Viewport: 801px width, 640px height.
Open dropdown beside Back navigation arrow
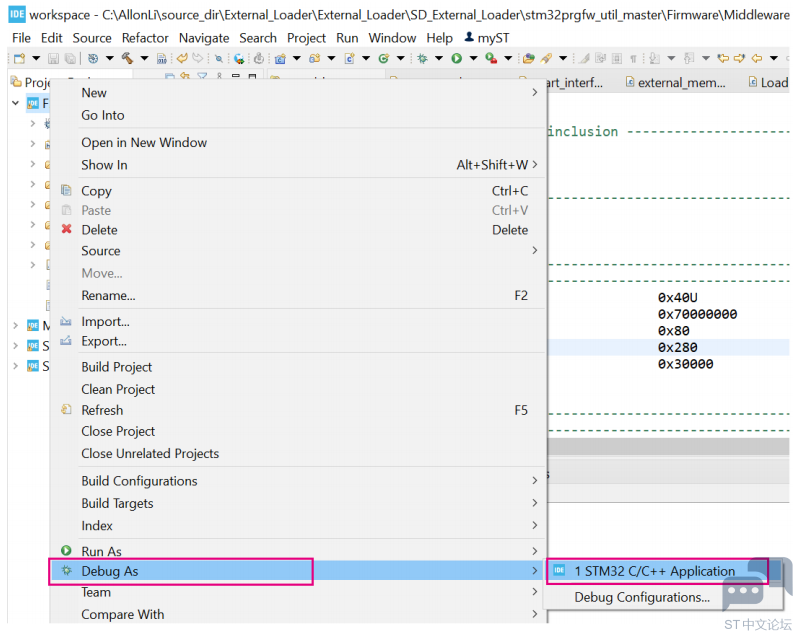[x=774, y=58]
